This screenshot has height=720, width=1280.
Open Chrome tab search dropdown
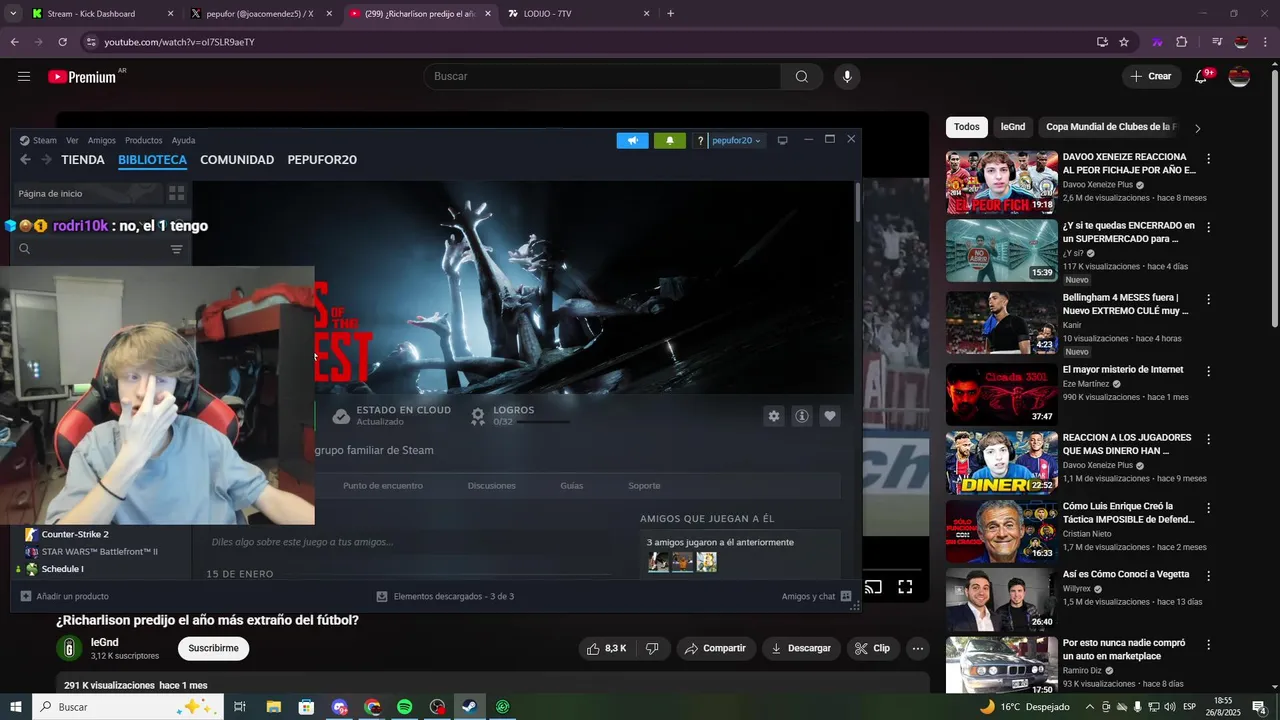[x=13, y=14]
